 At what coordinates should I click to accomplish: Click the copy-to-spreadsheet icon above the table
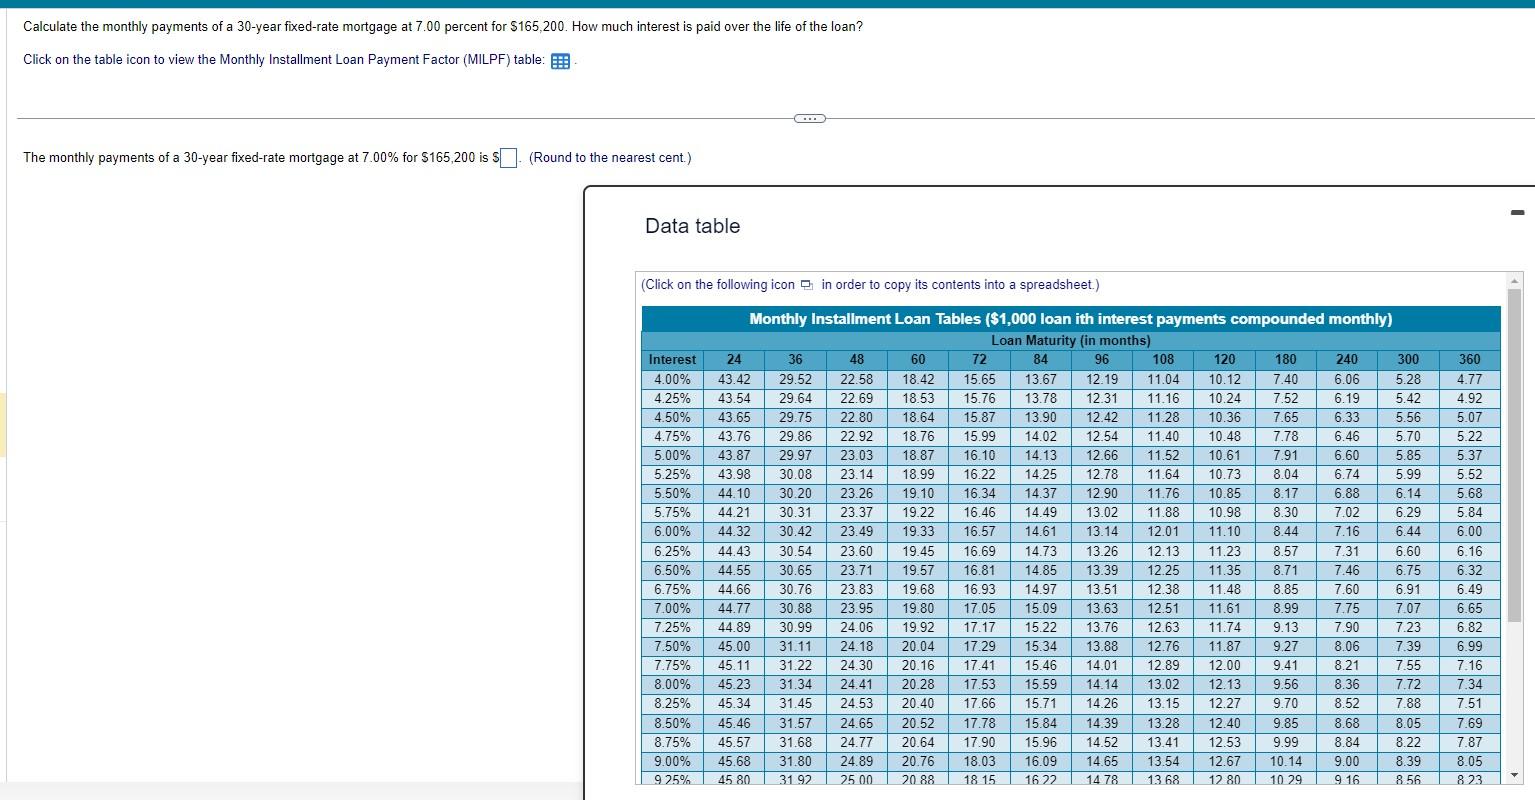pyautogui.click(x=807, y=284)
